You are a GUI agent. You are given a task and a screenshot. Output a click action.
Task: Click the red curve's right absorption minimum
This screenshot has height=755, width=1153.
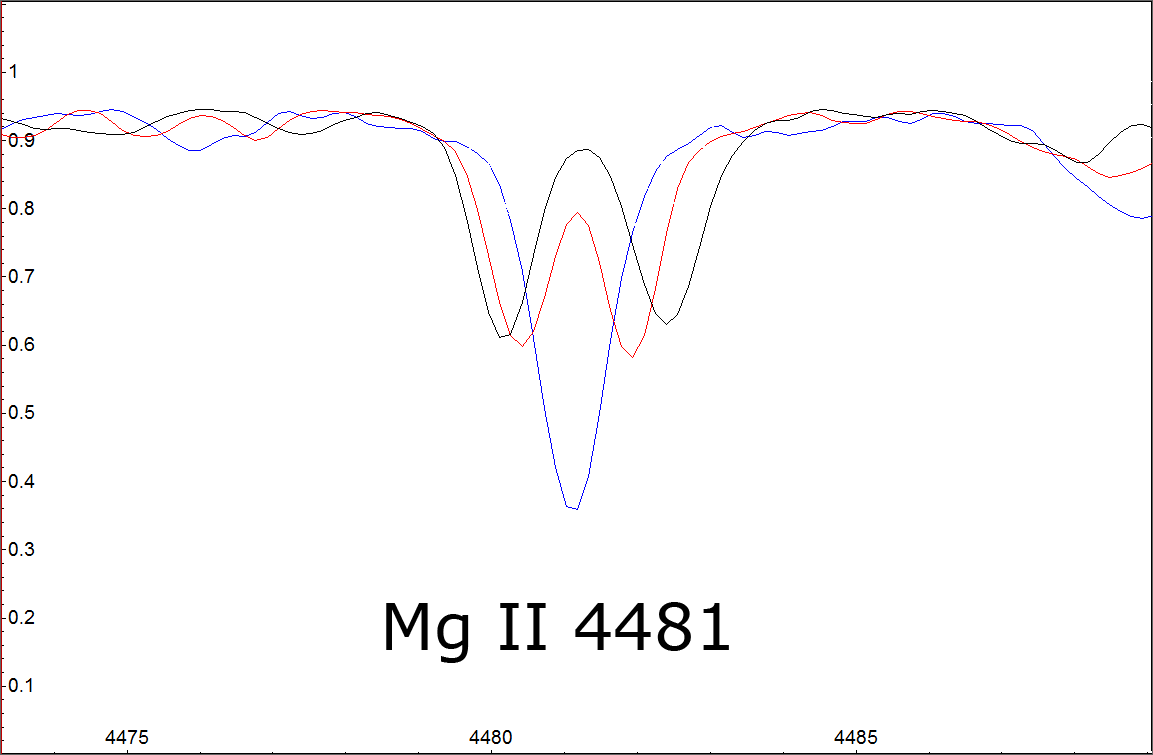click(633, 356)
